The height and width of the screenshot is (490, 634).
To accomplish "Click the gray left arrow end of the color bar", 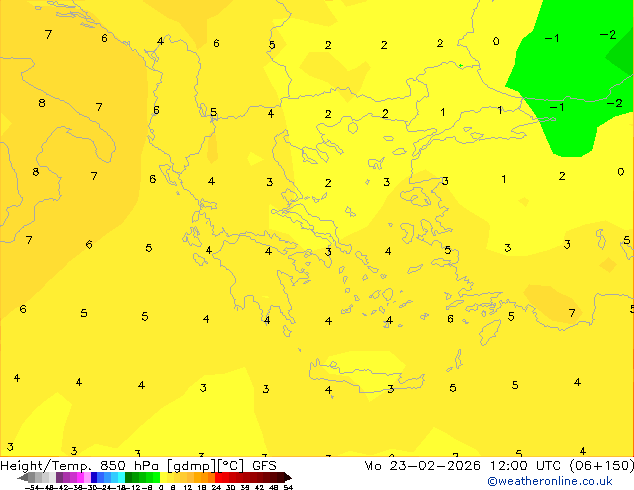I will pos(23,477).
